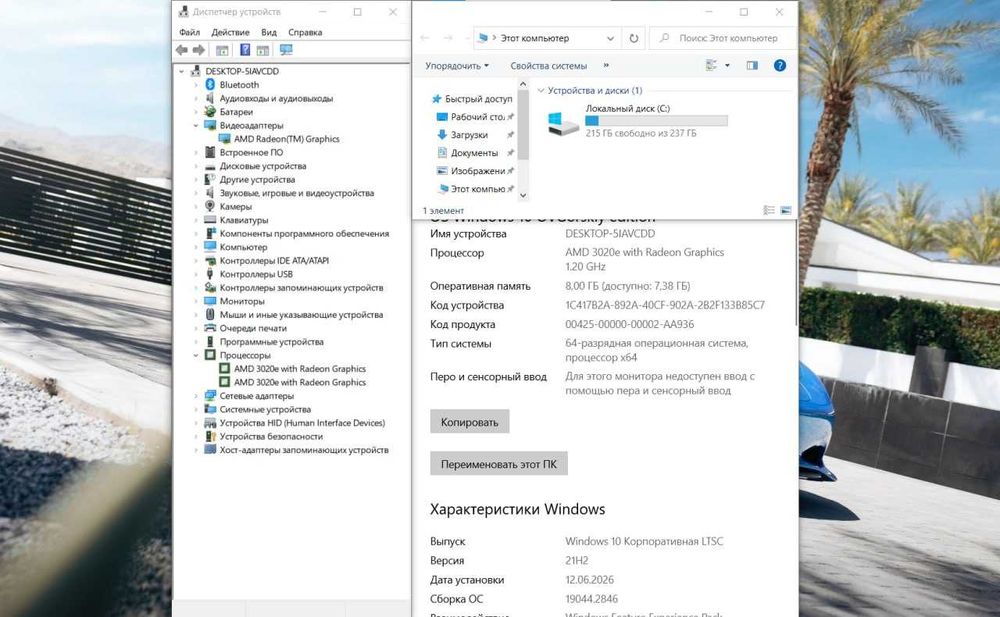Screen dimensions: 1000x617
Task: Open Документы in Explorer sidebar
Action: pos(474,152)
